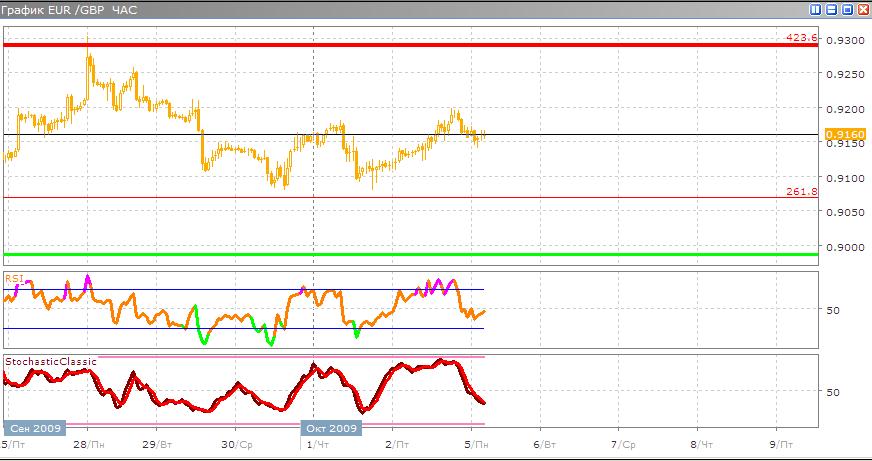This screenshot has height=461, width=872.
Task: Click the thick green support line
Action: tap(400, 254)
